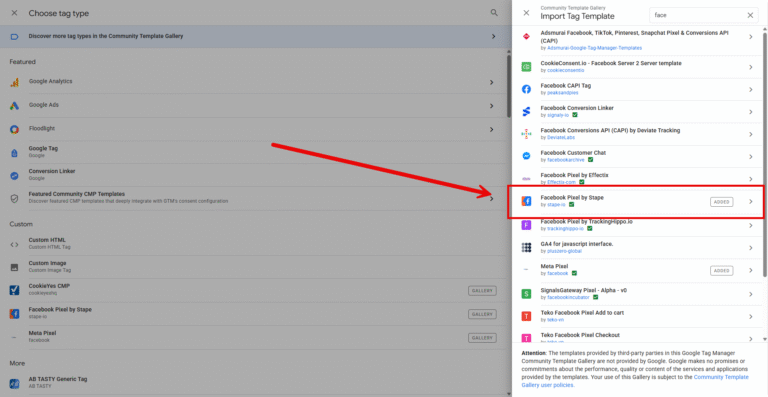
Task: Expand the Google Analytics row chevron
Action: [x=491, y=82]
